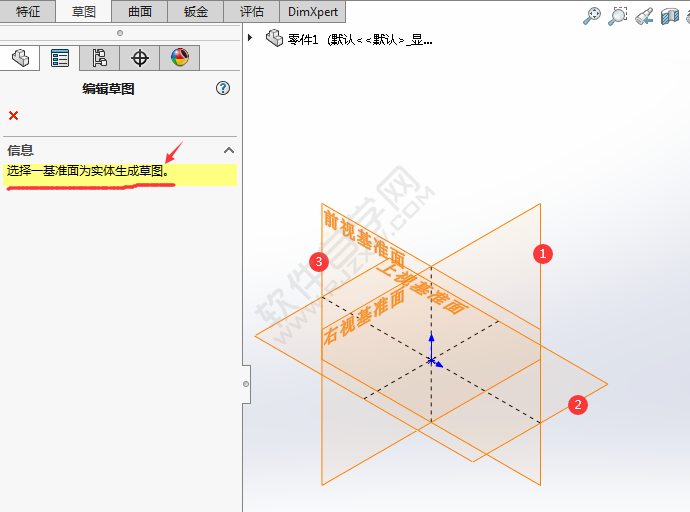Open the 评估 tab
Image resolution: width=690 pixels, height=512 pixels.
(x=252, y=11)
